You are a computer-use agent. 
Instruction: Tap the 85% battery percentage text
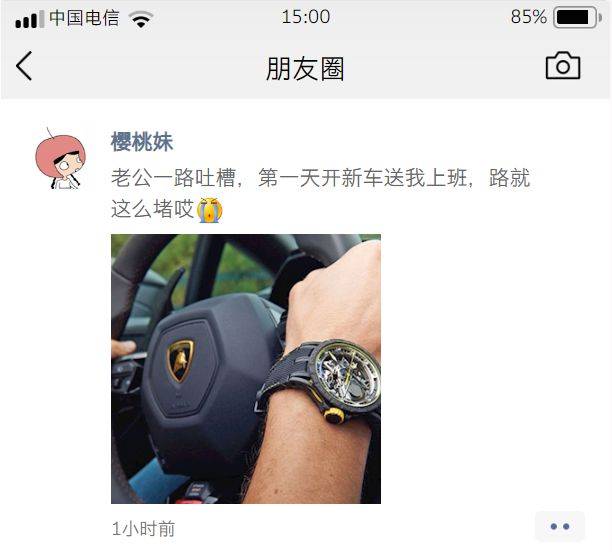pyautogui.click(x=528, y=17)
